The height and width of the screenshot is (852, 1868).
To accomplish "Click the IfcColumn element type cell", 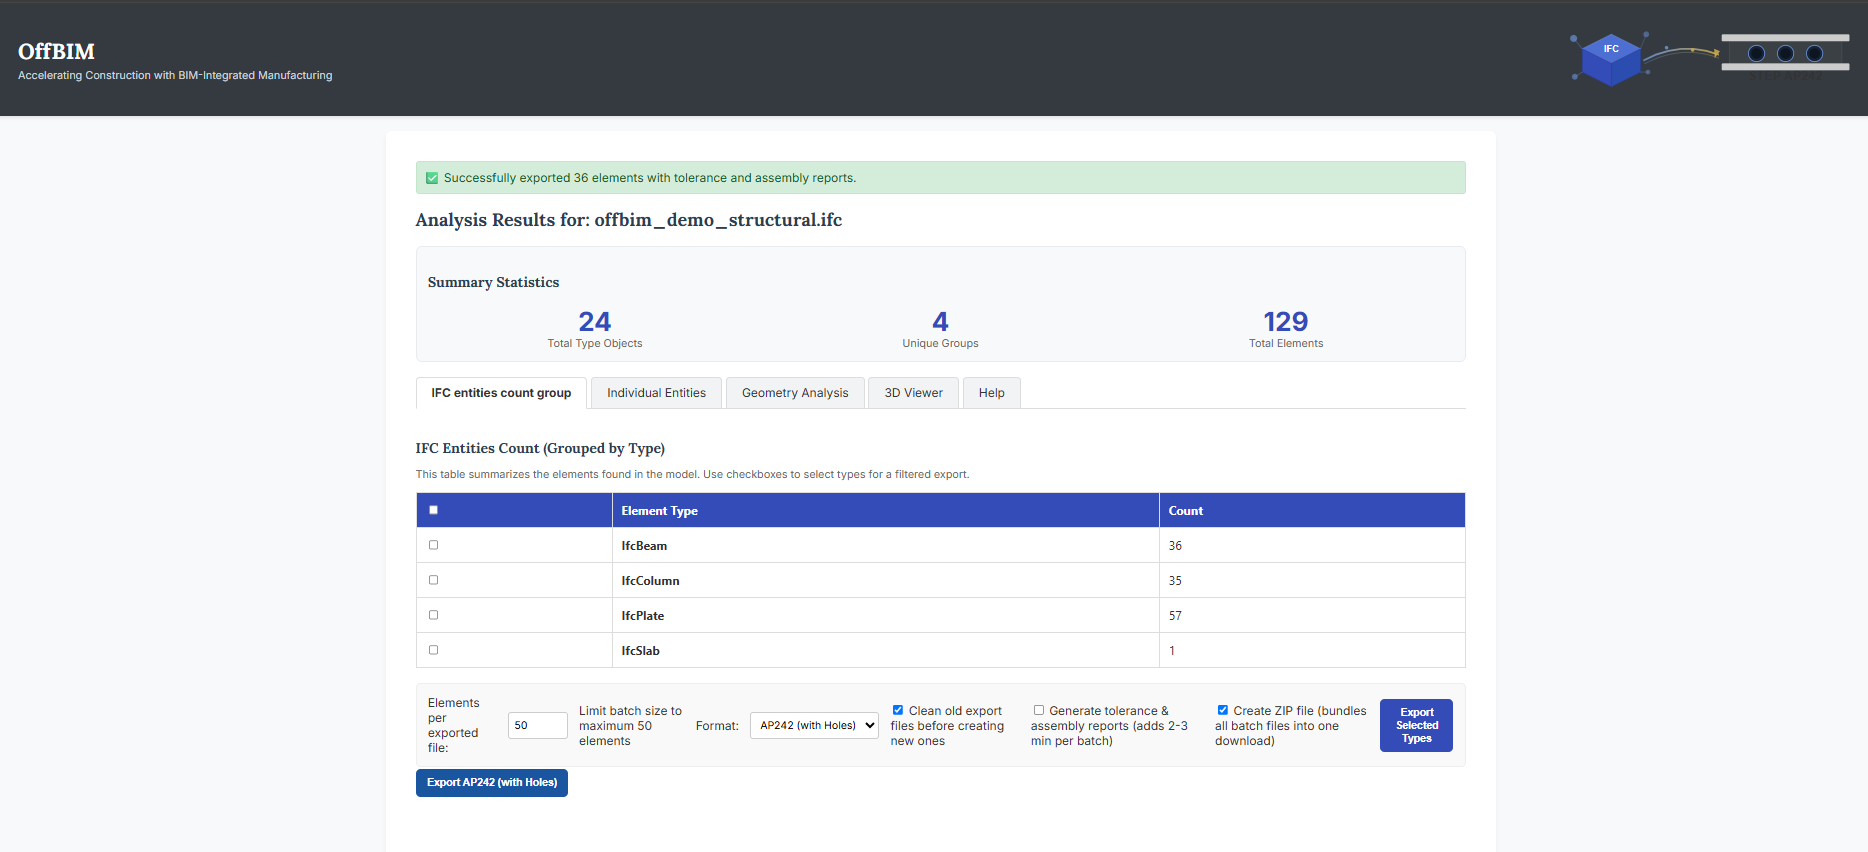I will click(885, 580).
